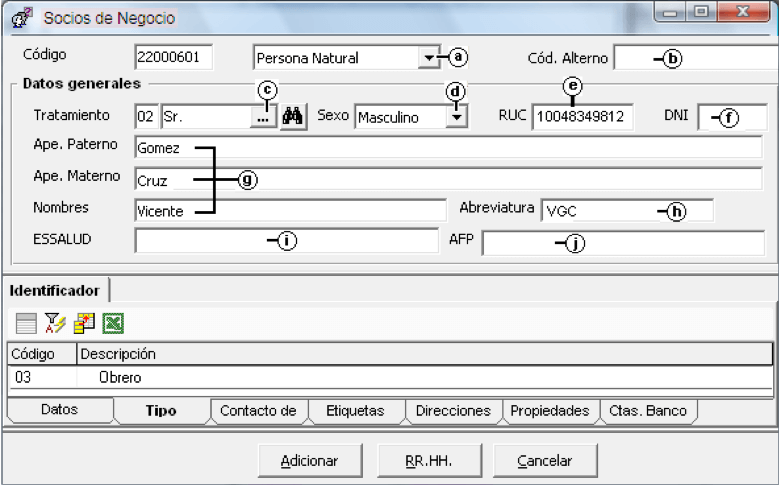Click the filter icon in Identificador toolbar
Viewport: 779px width, 485px height.
point(55,323)
